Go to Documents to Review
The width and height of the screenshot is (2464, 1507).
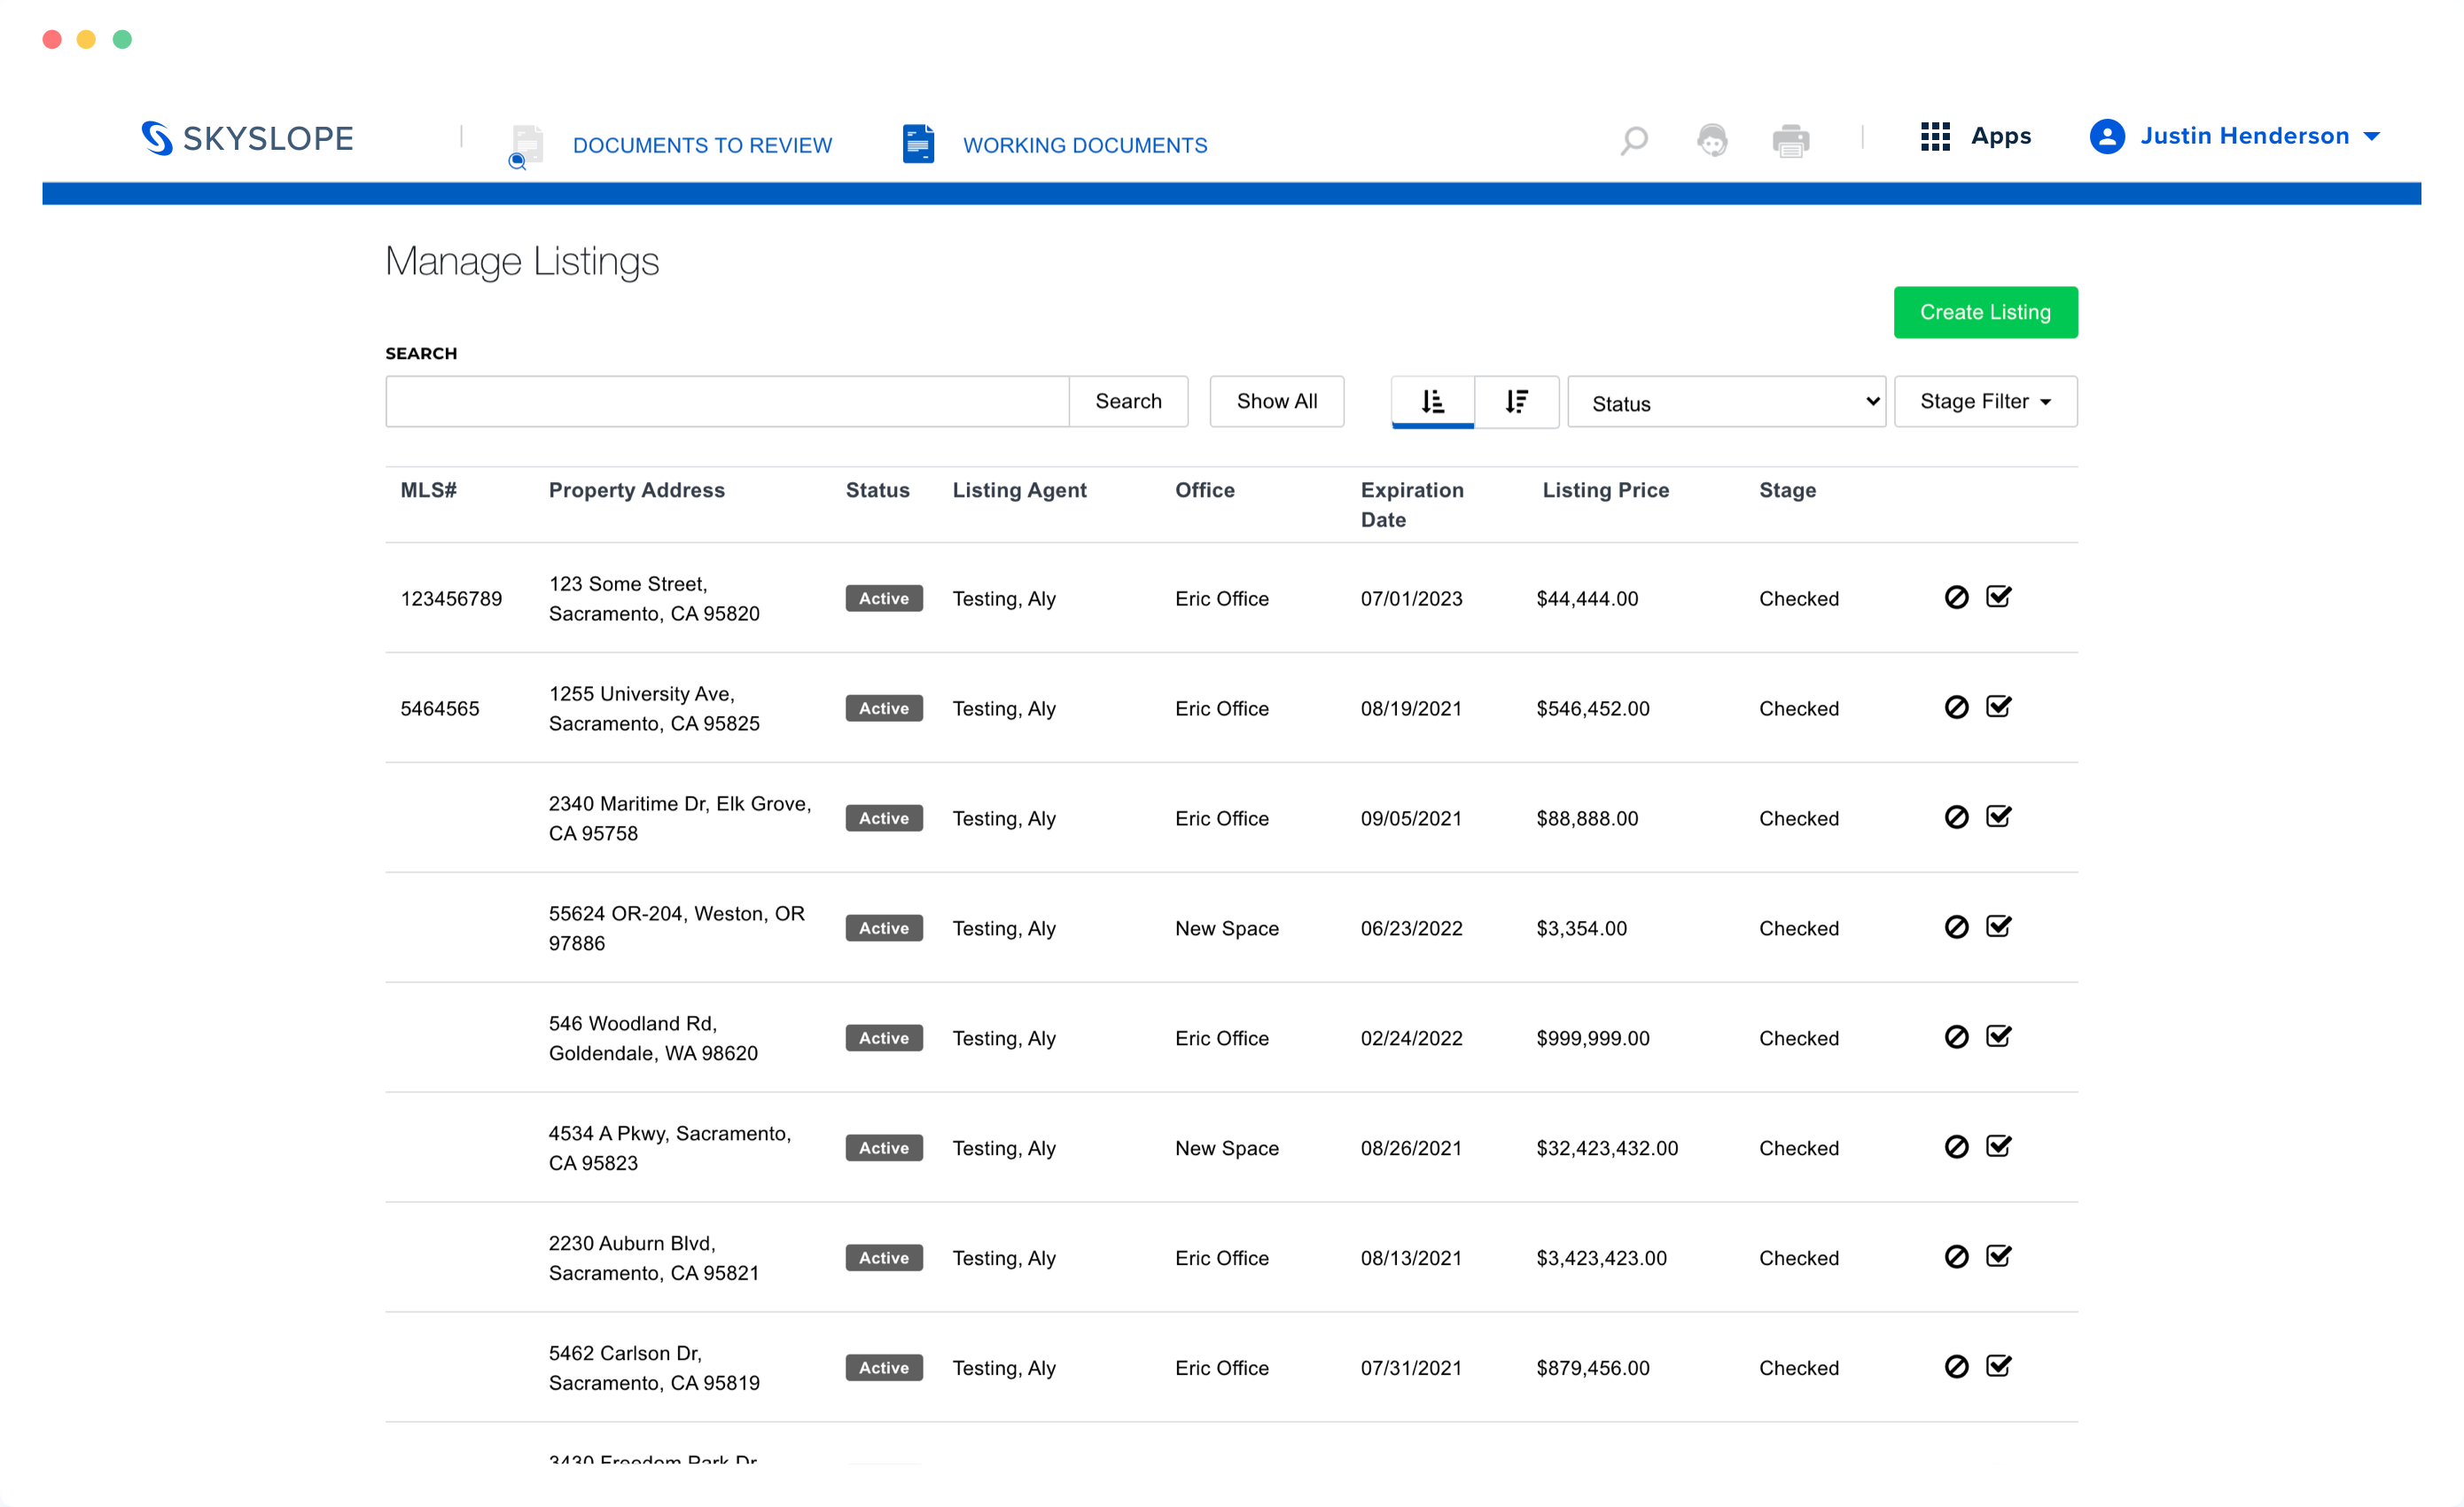(701, 145)
